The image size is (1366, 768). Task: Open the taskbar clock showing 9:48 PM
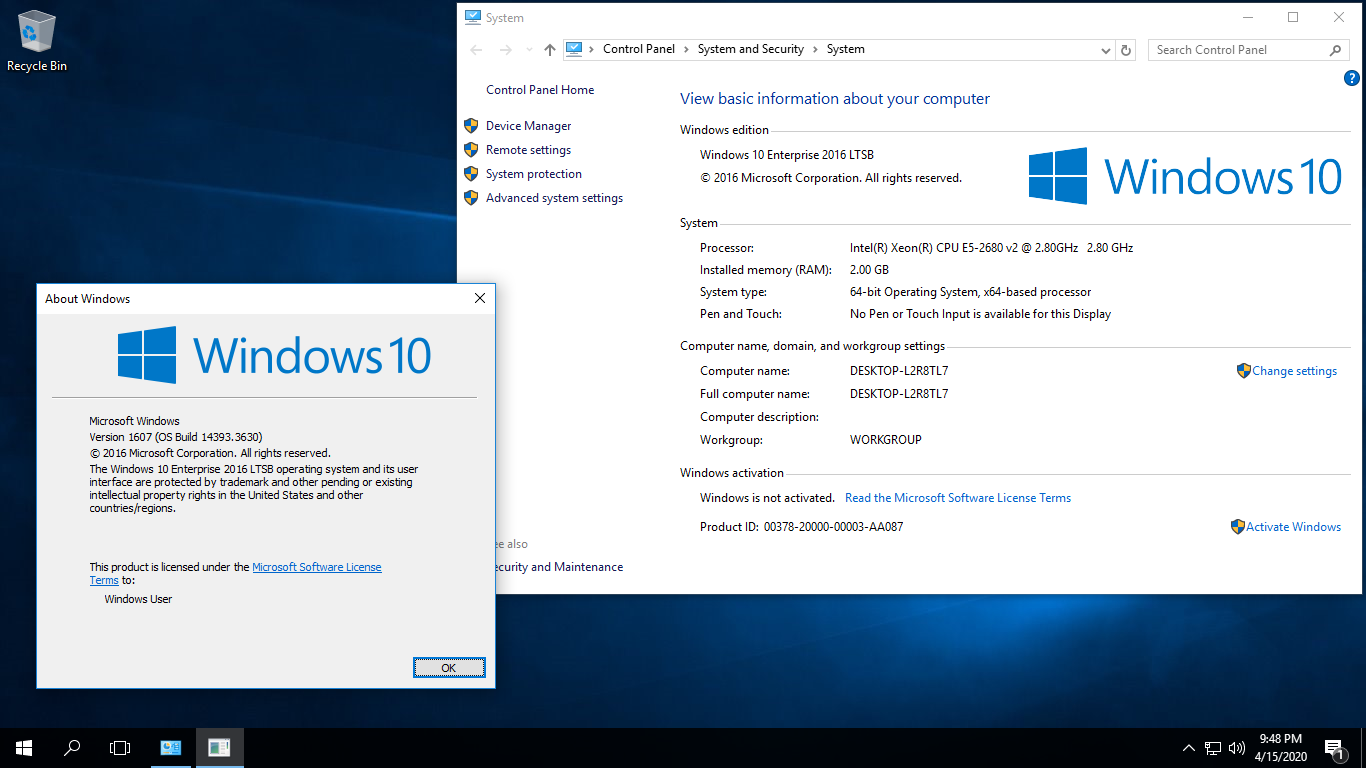(1280, 748)
